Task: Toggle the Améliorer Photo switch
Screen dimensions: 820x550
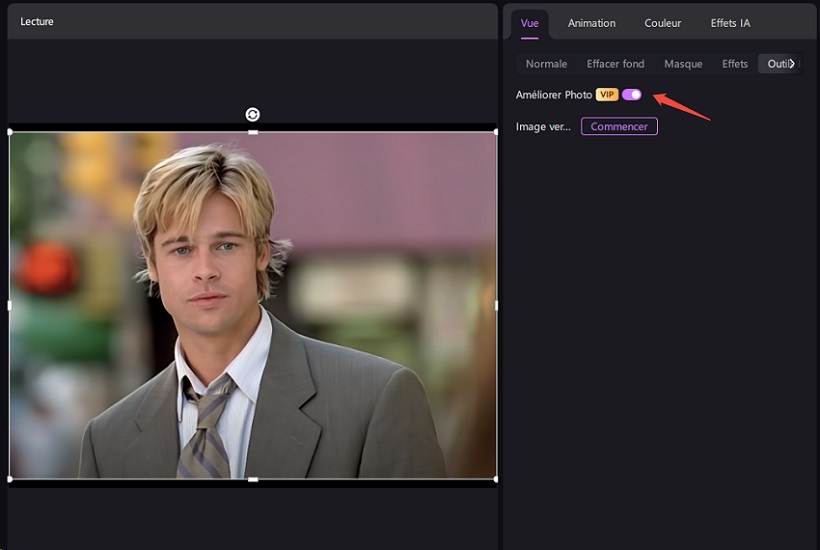Action: [631, 95]
